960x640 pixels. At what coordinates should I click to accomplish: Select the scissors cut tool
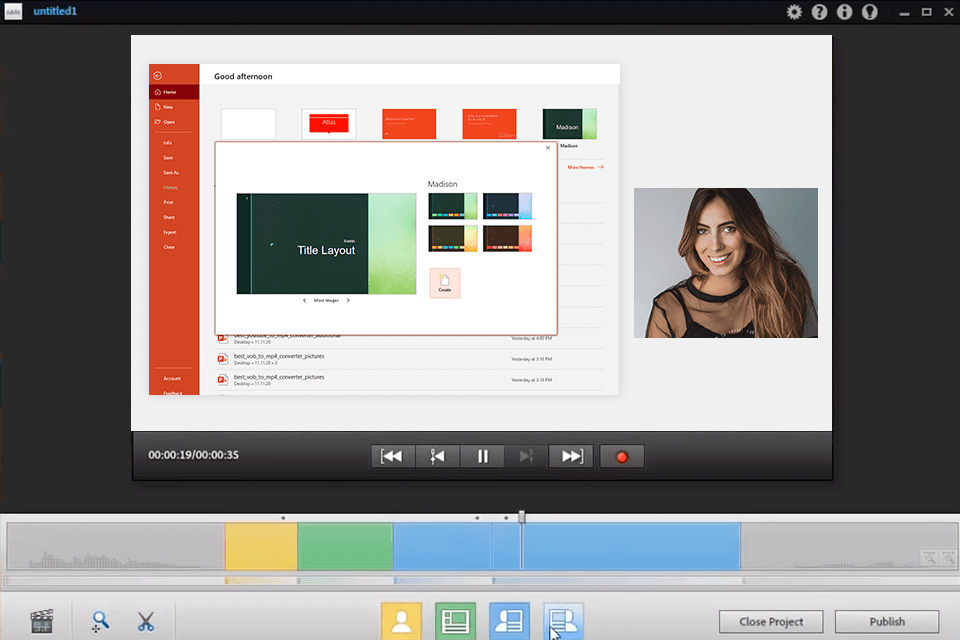click(146, 622)
